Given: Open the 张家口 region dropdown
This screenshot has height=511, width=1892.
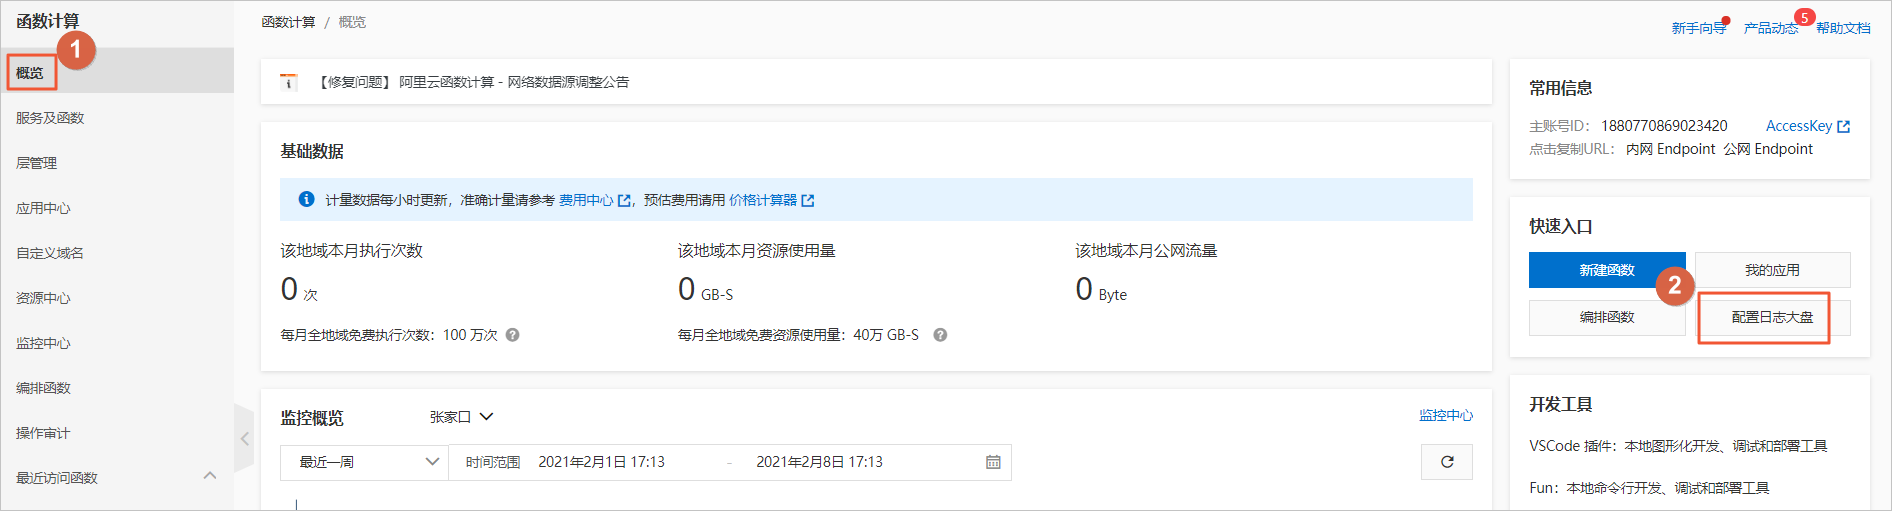Looking at the screenshot, I should click(x=462, y=417).
